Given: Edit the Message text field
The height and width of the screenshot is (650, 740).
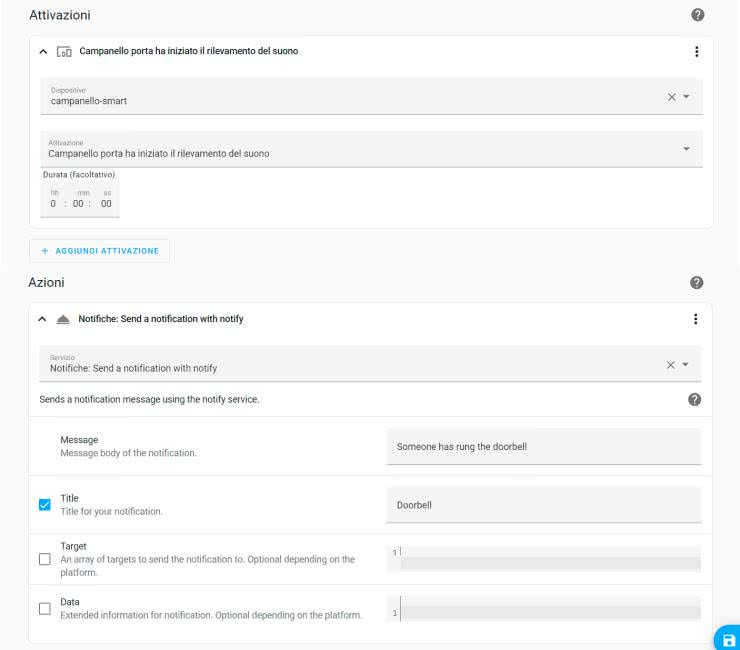Looking at the screenshot, I should click(543, 447).
